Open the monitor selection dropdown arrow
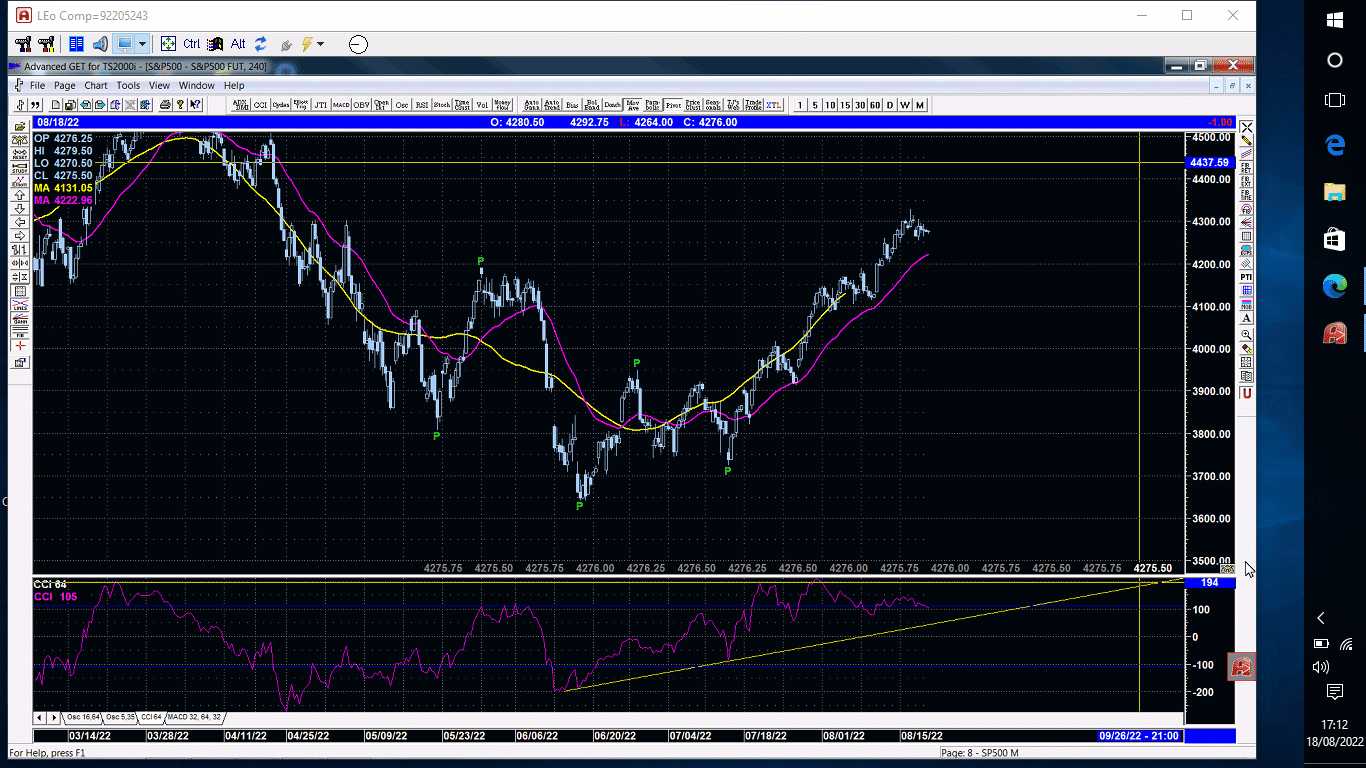This screenshot has height=768, width=1366. click(x=143, y=44)
